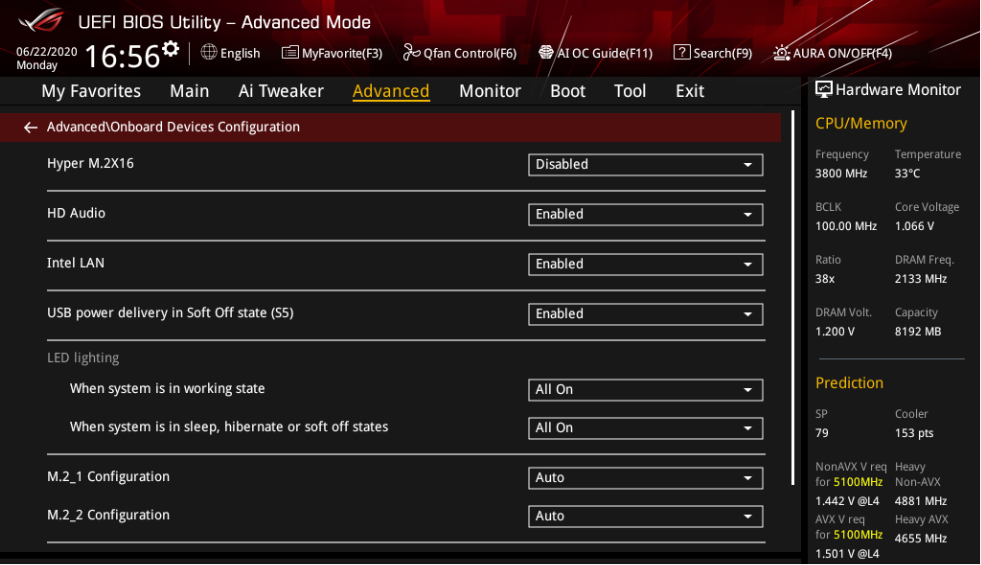
Task: Click the 38x ratio value
Action: 825,279
